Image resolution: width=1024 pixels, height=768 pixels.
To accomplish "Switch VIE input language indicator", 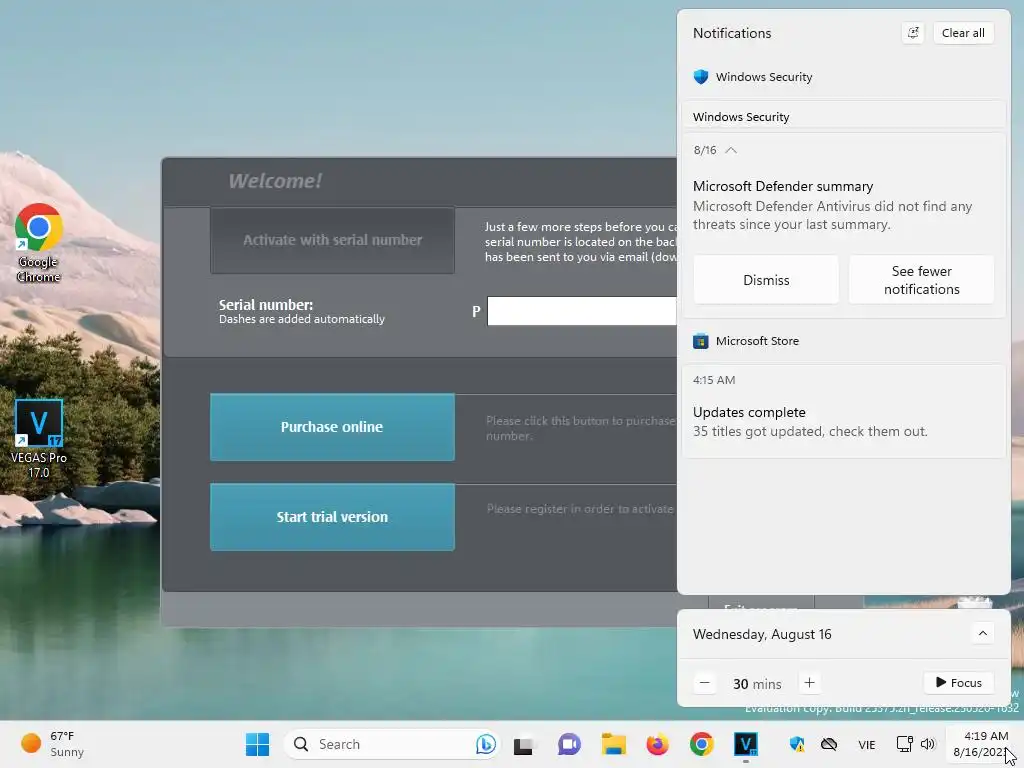I will coord(867,744).
